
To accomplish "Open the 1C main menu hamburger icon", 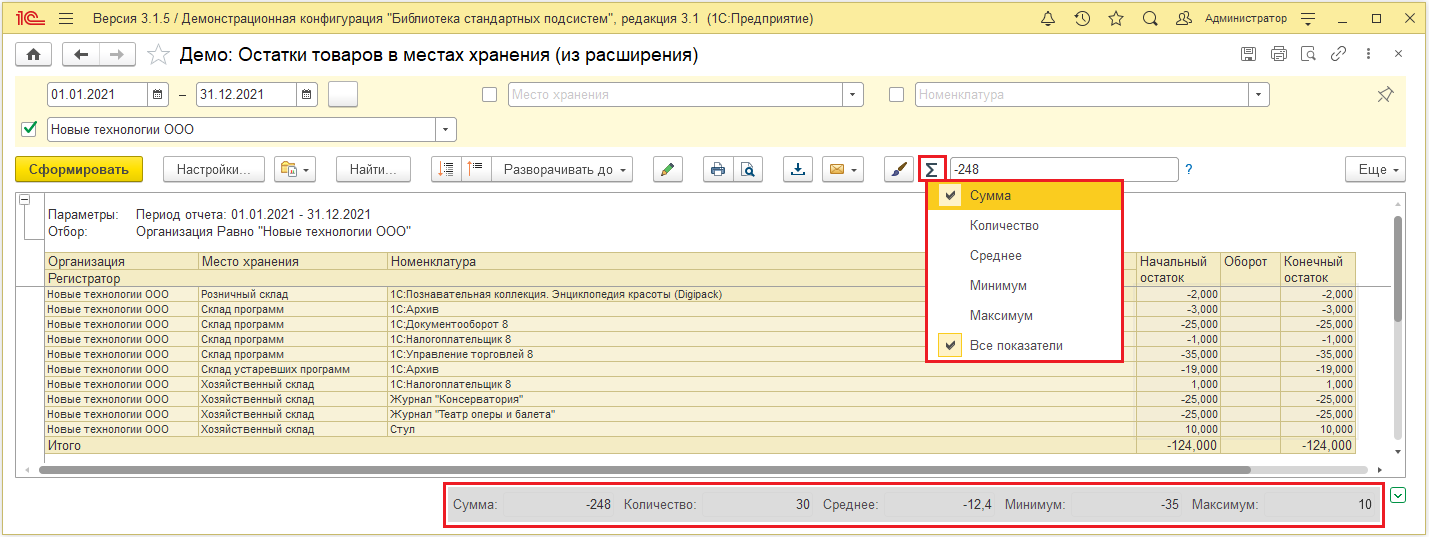I will pos(66,19).
